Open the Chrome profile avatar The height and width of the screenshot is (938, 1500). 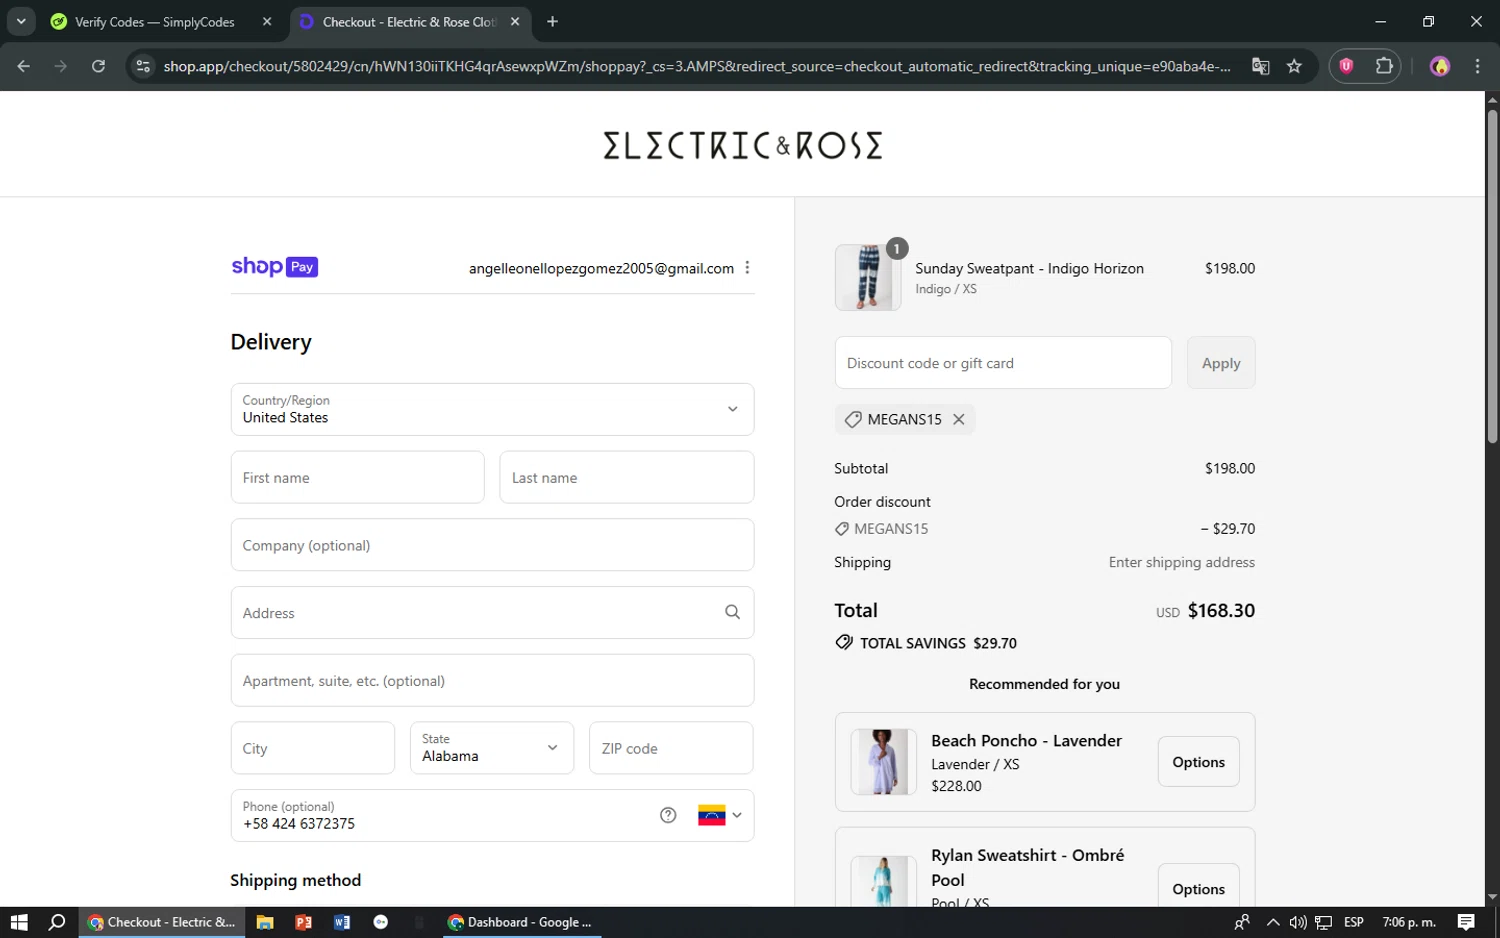(x=1440, y=66)
